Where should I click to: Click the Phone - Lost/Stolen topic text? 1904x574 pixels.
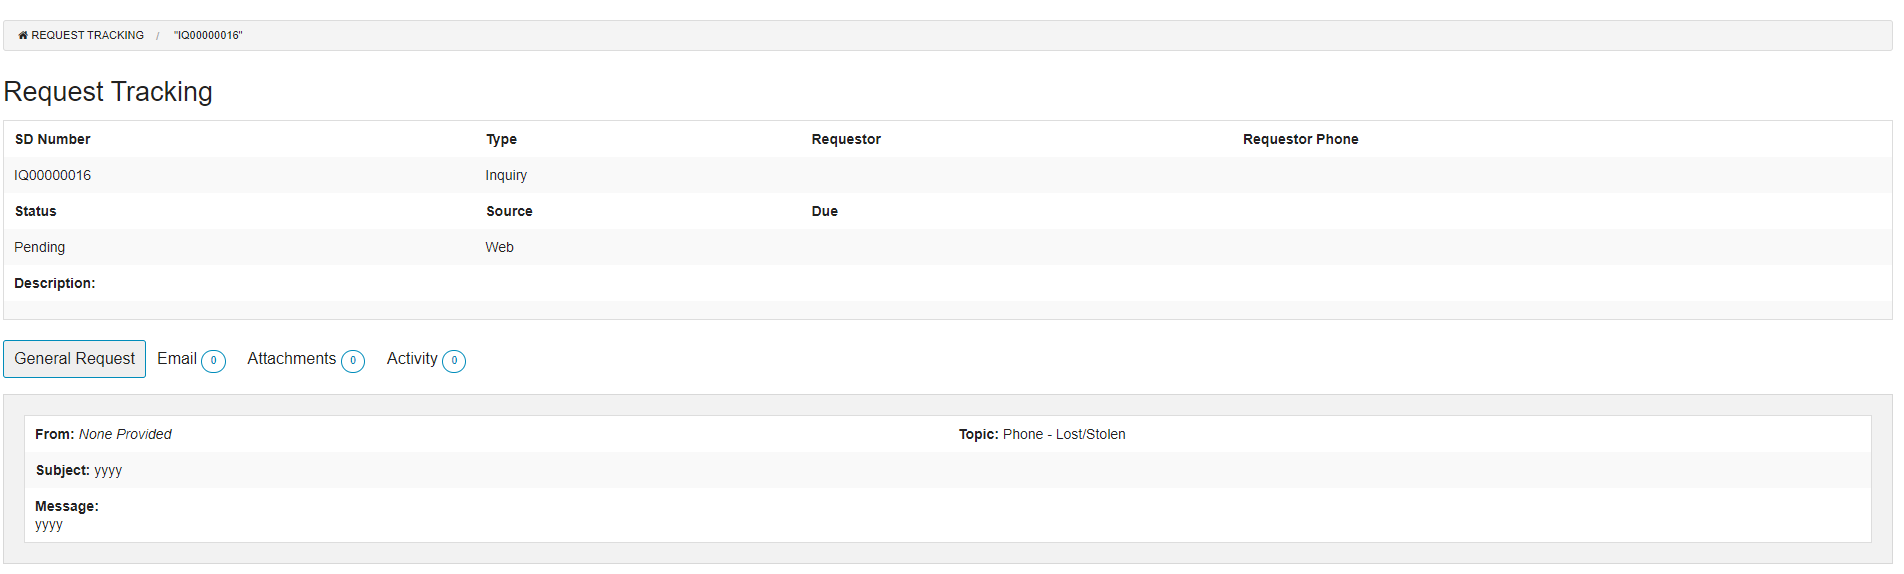point(1064,434)
